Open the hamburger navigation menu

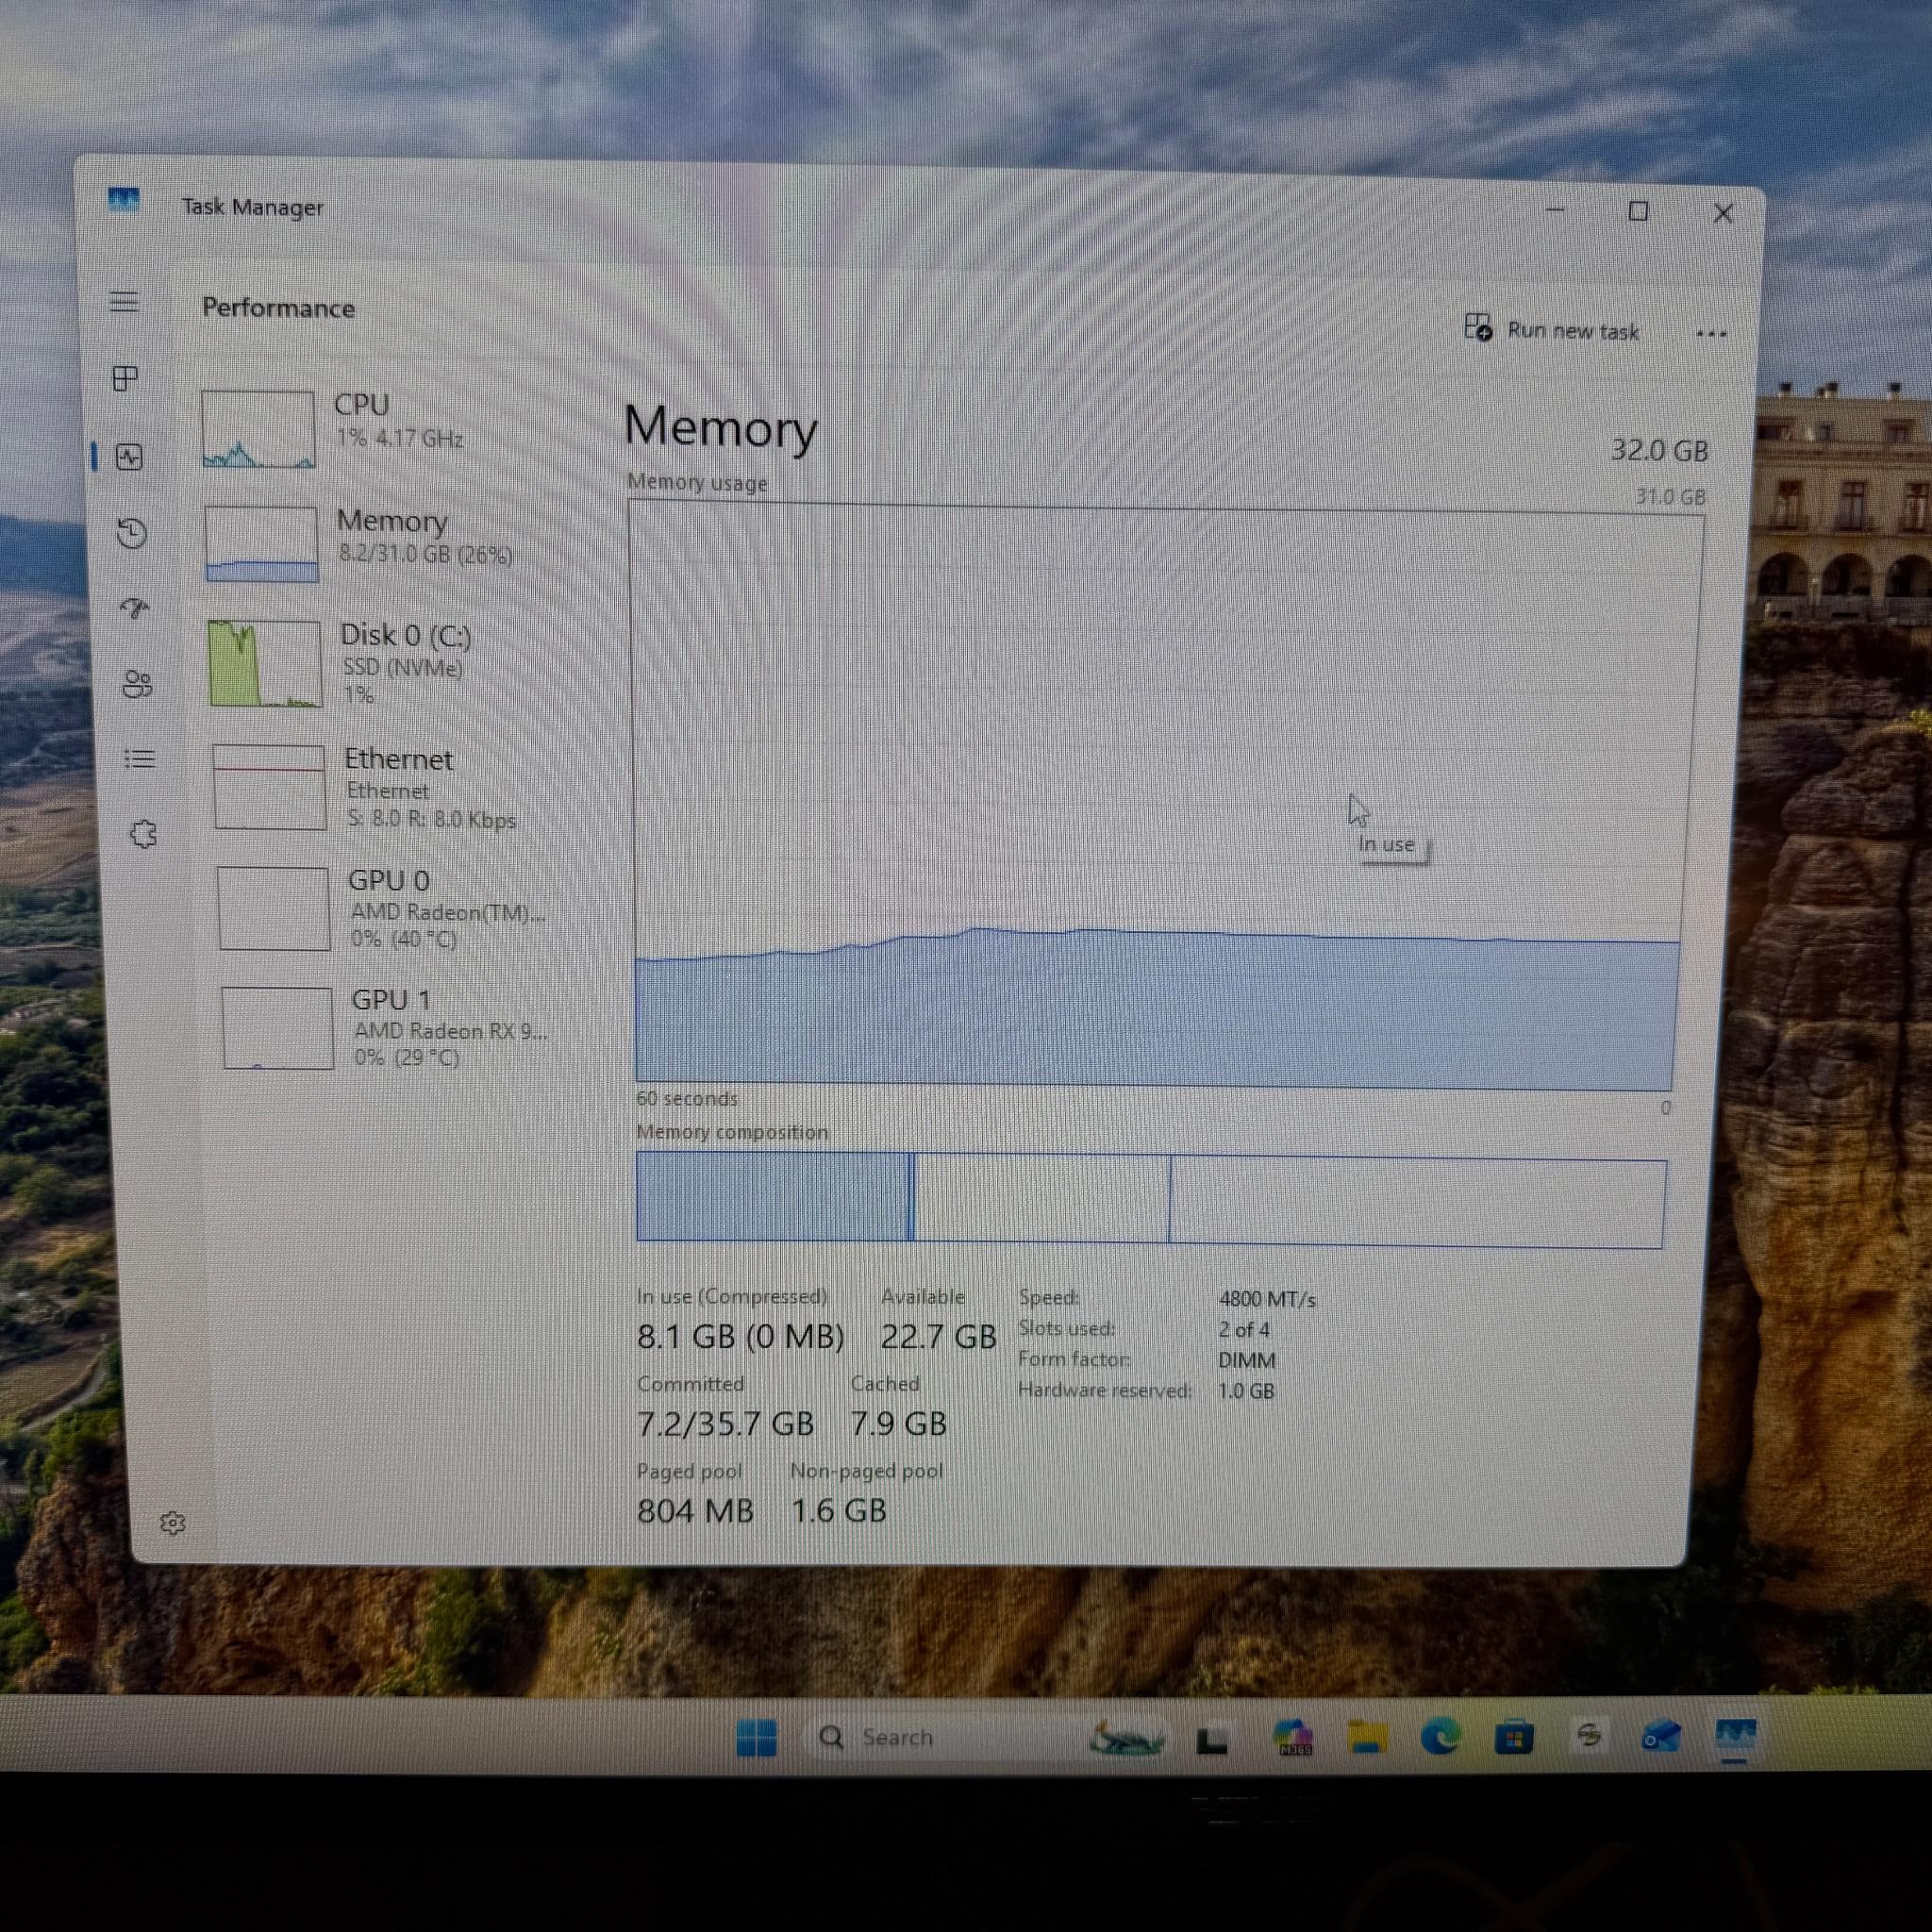point(124,301)
